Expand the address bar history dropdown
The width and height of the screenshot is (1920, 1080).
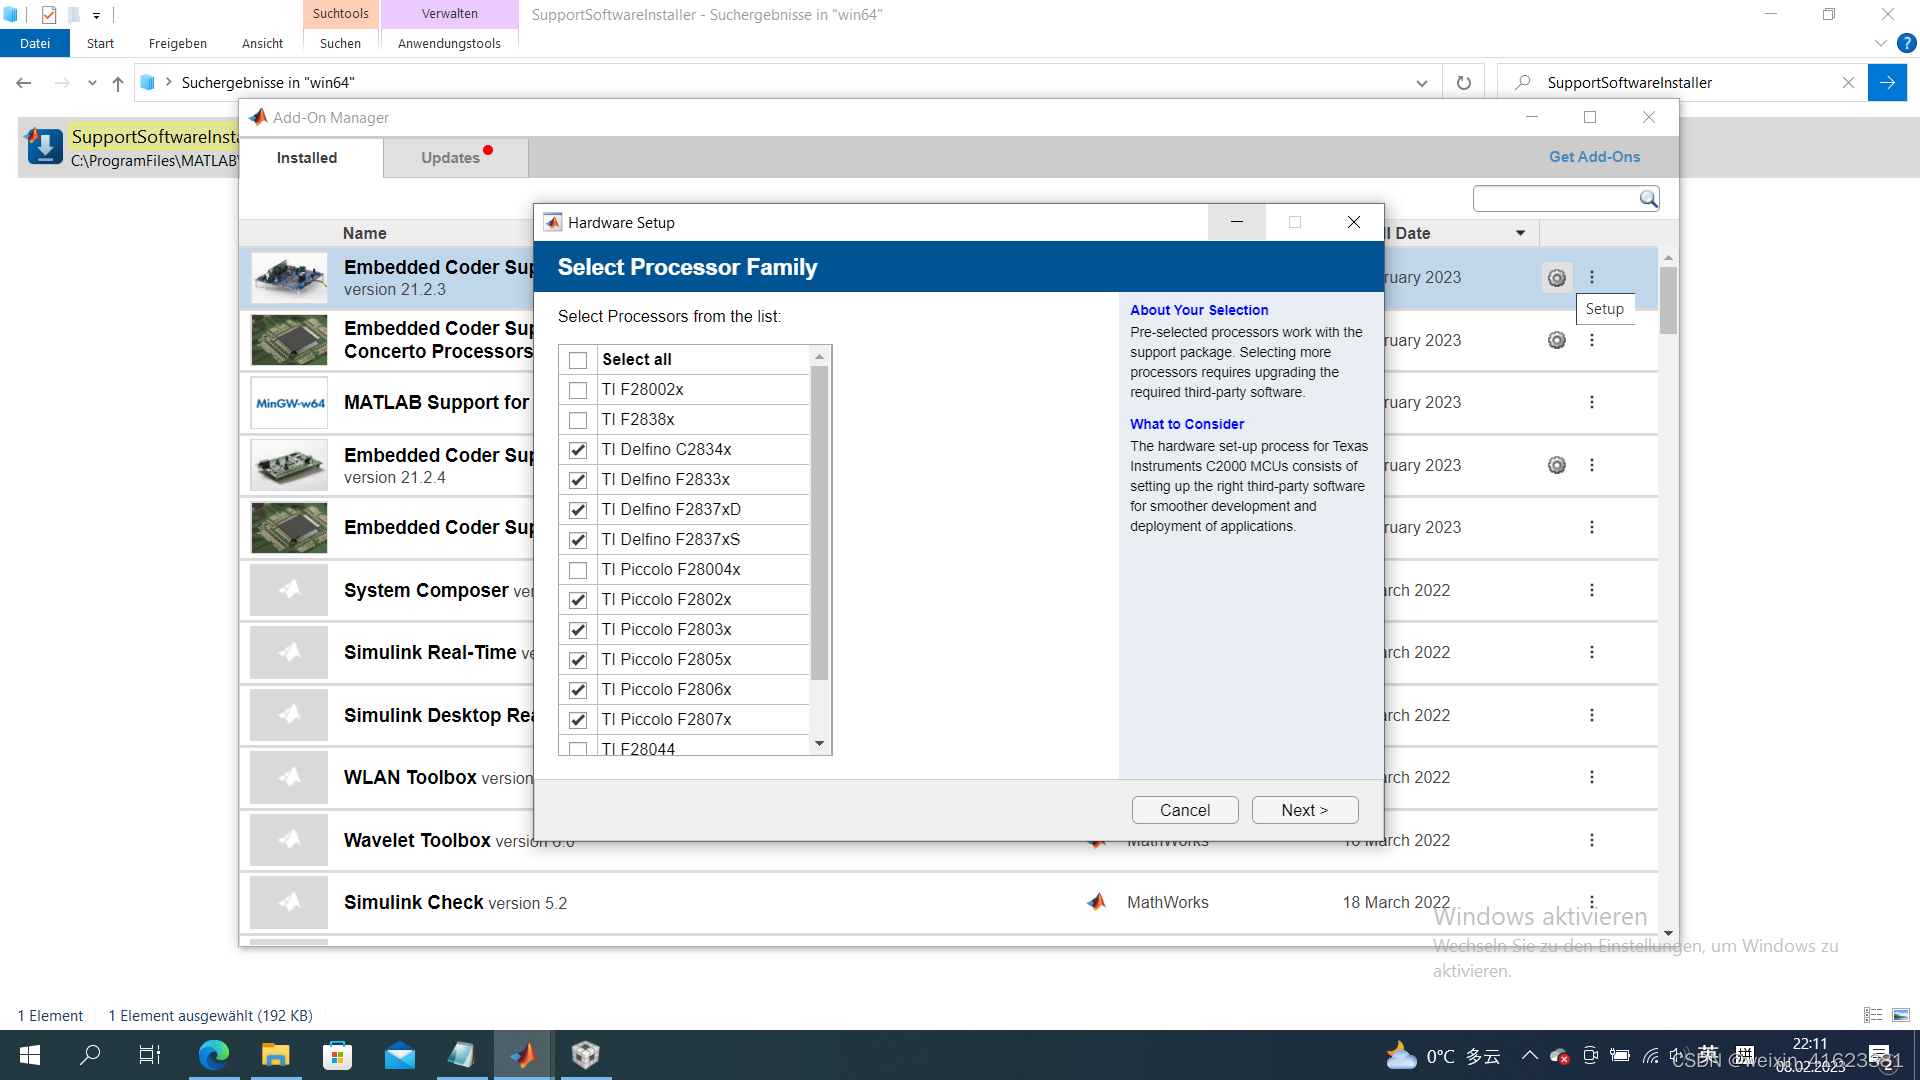coord(1421,83)
